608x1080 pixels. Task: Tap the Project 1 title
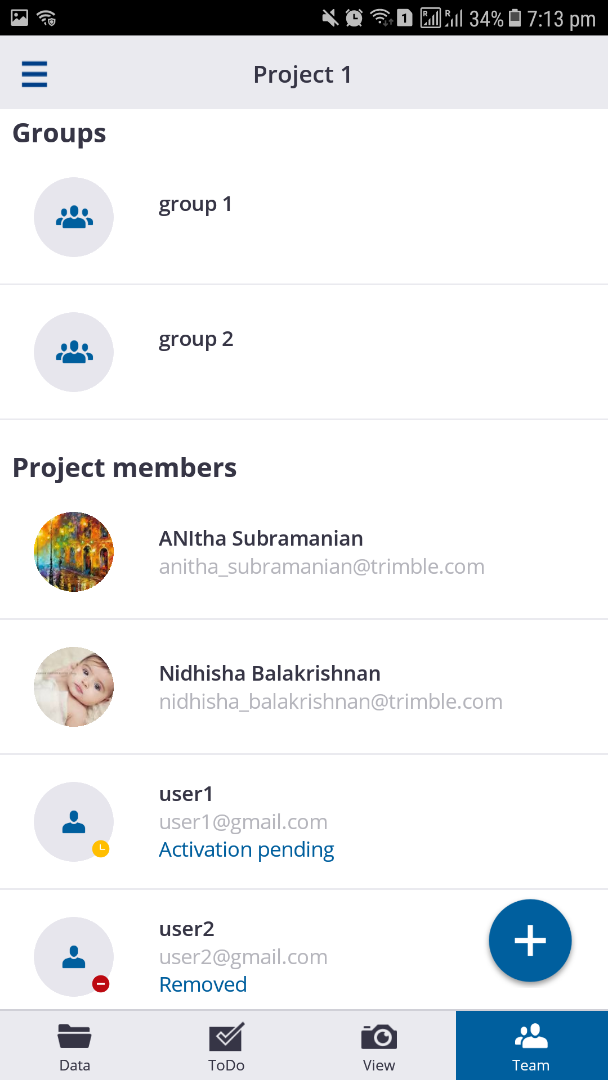click(x=302, y=75)
